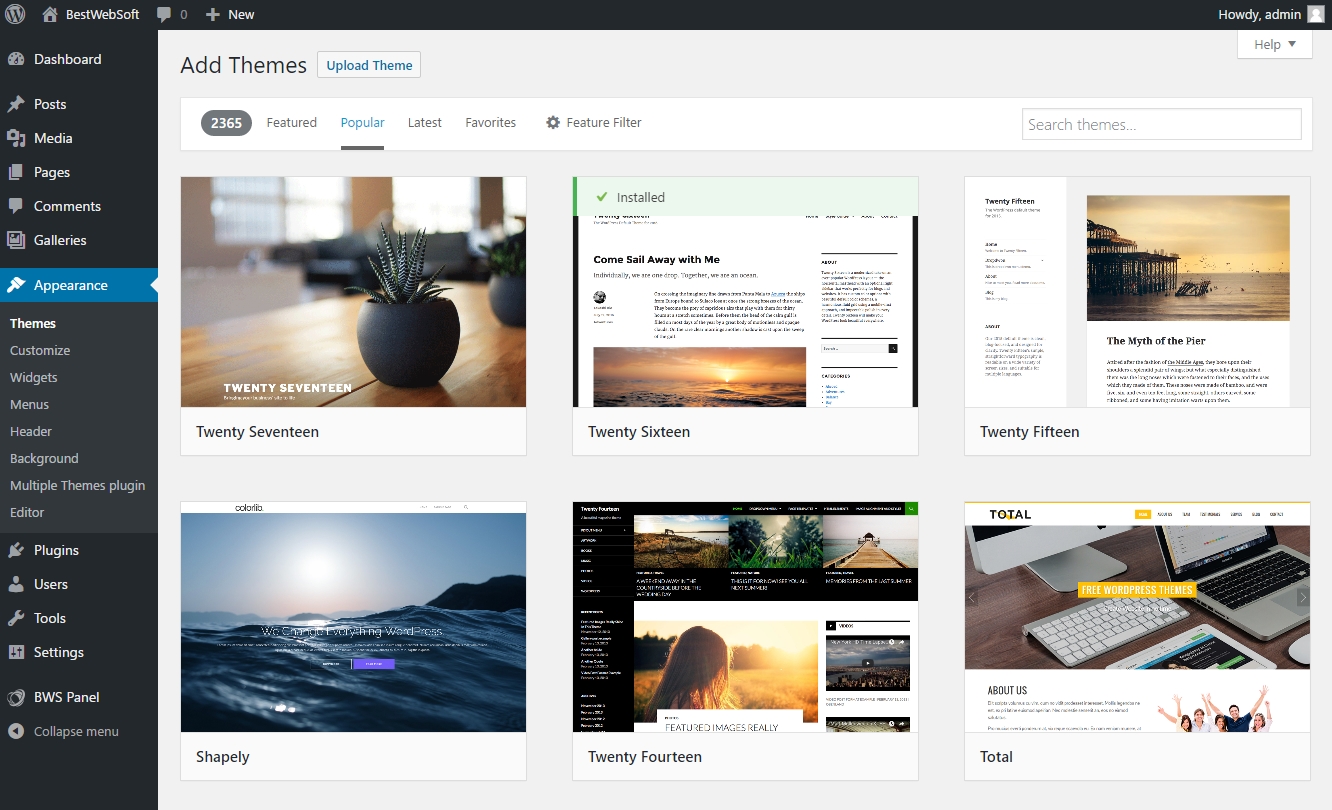Click the Comments bubble icon in the sidebar

[x=16, y=206]
